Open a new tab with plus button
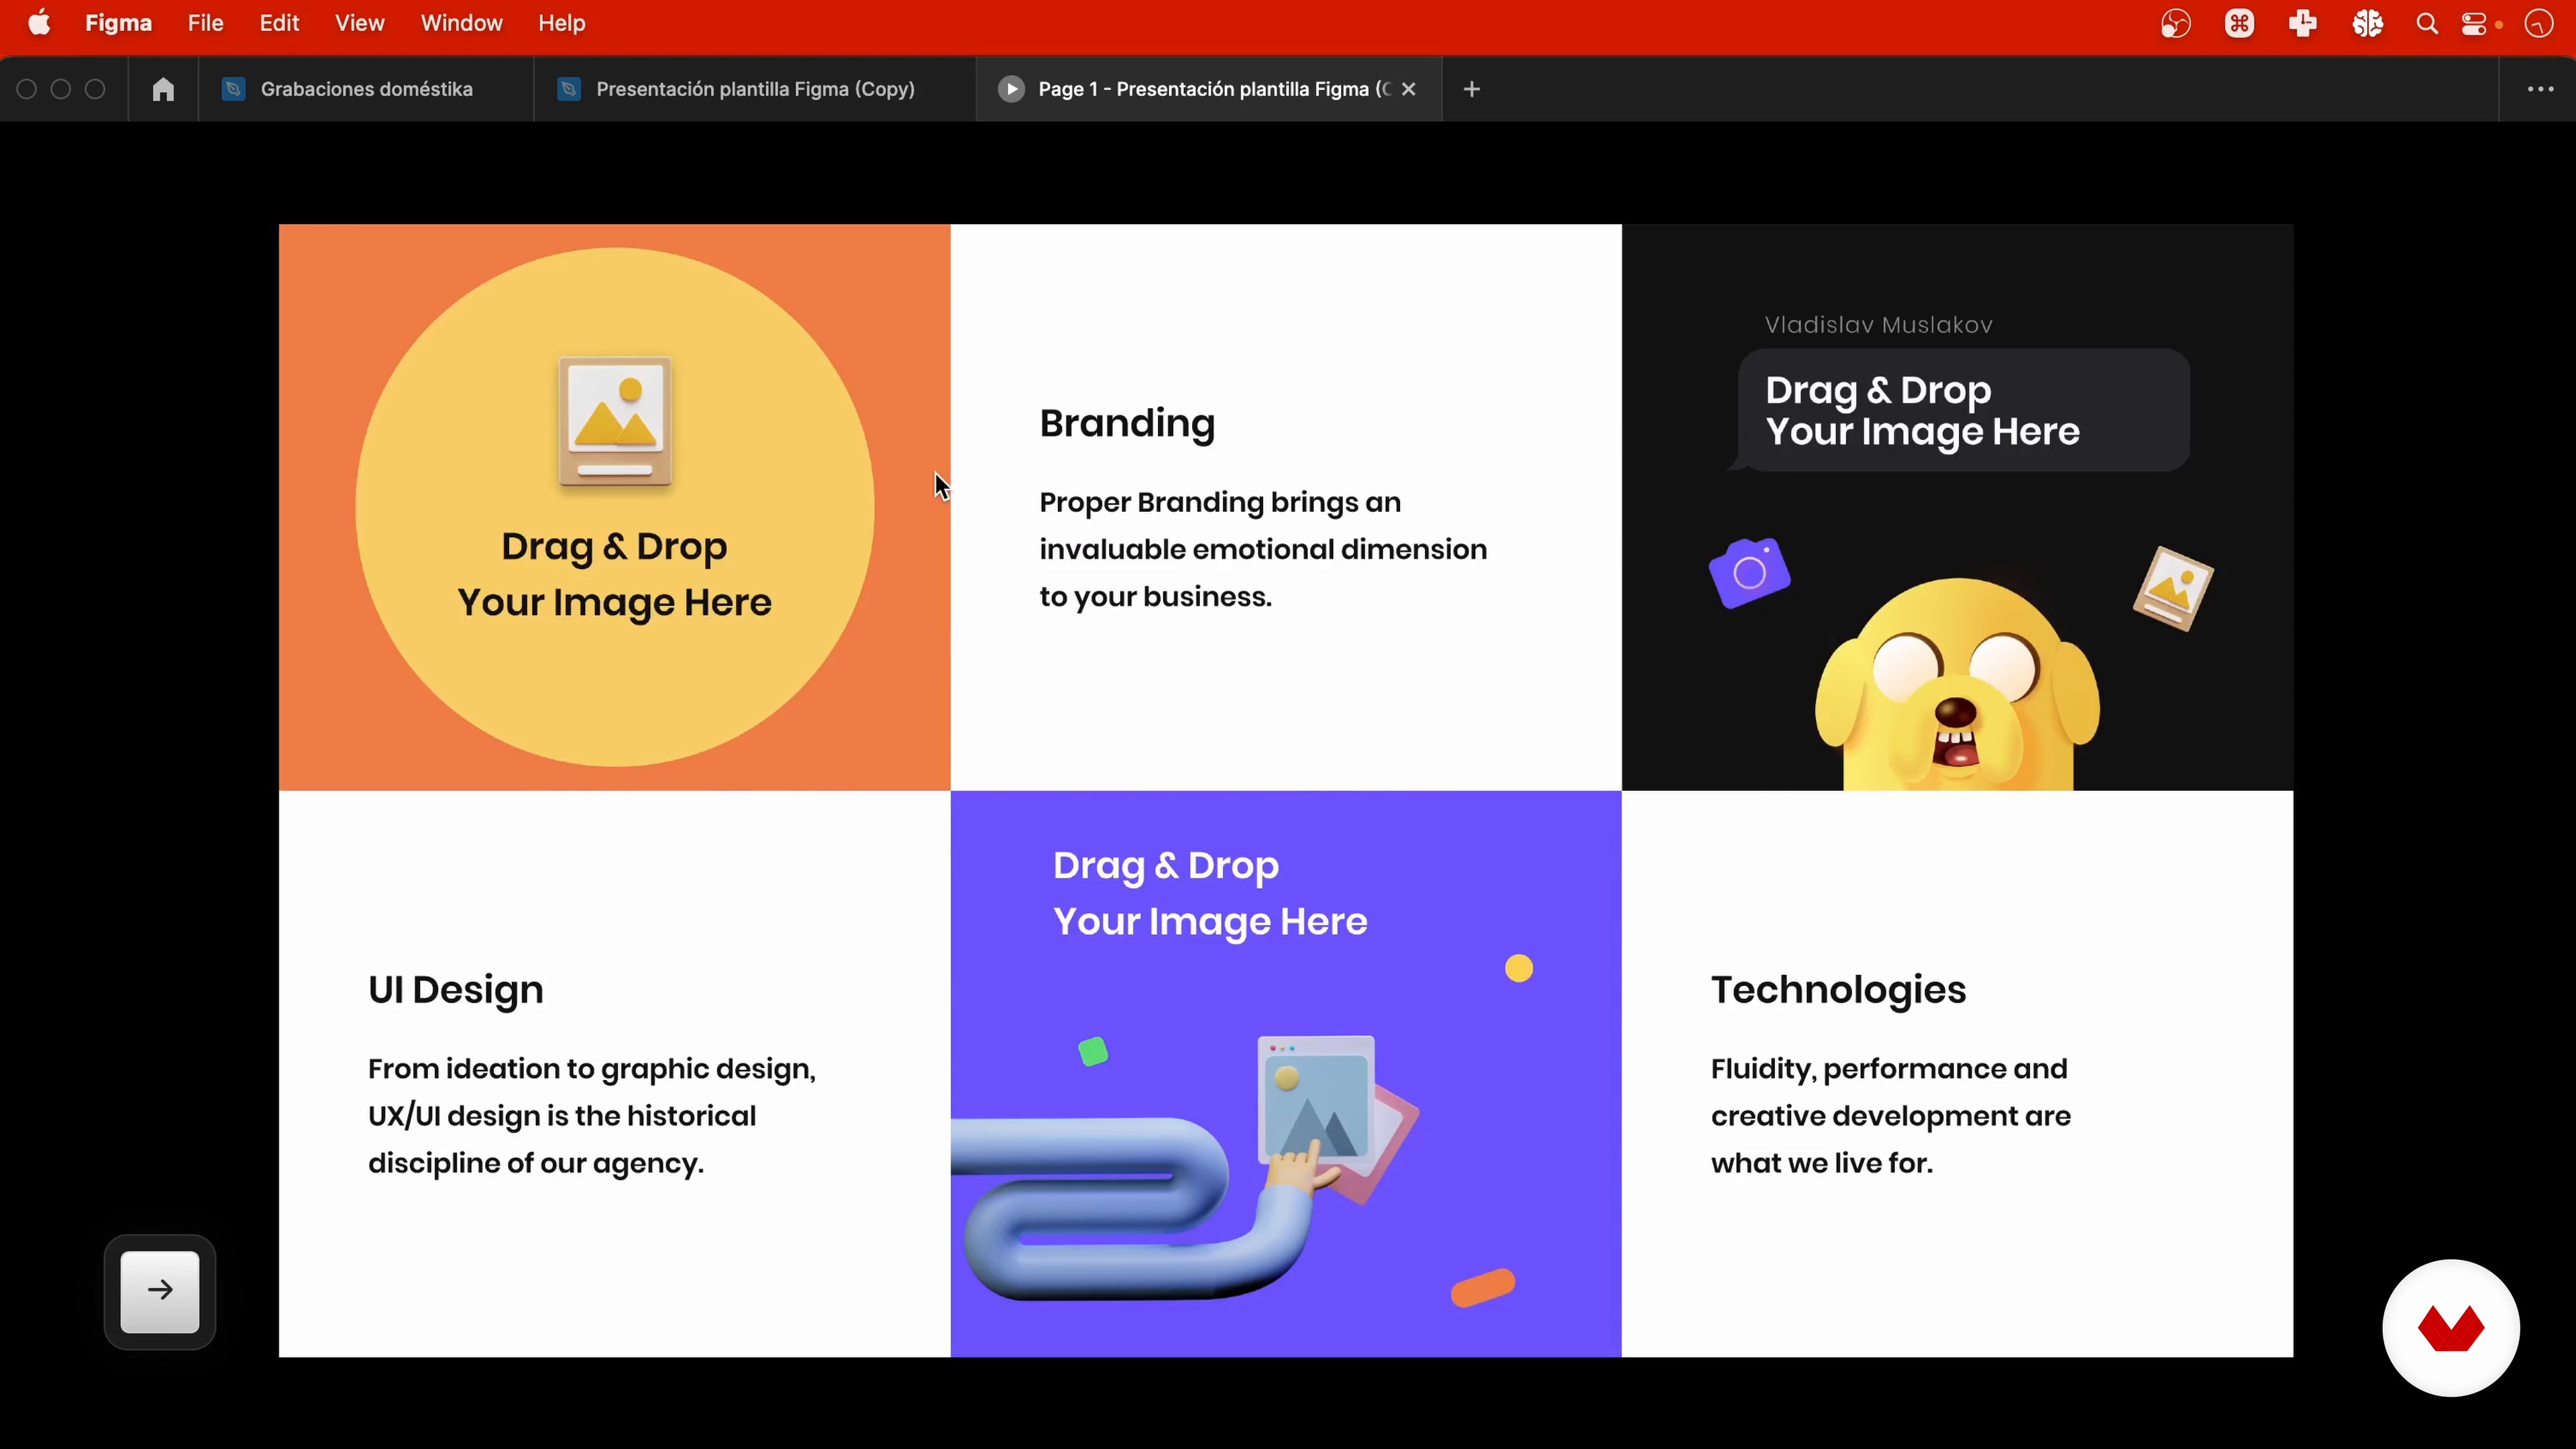Viewport: 2576px width, 1449px height. 1471,90
